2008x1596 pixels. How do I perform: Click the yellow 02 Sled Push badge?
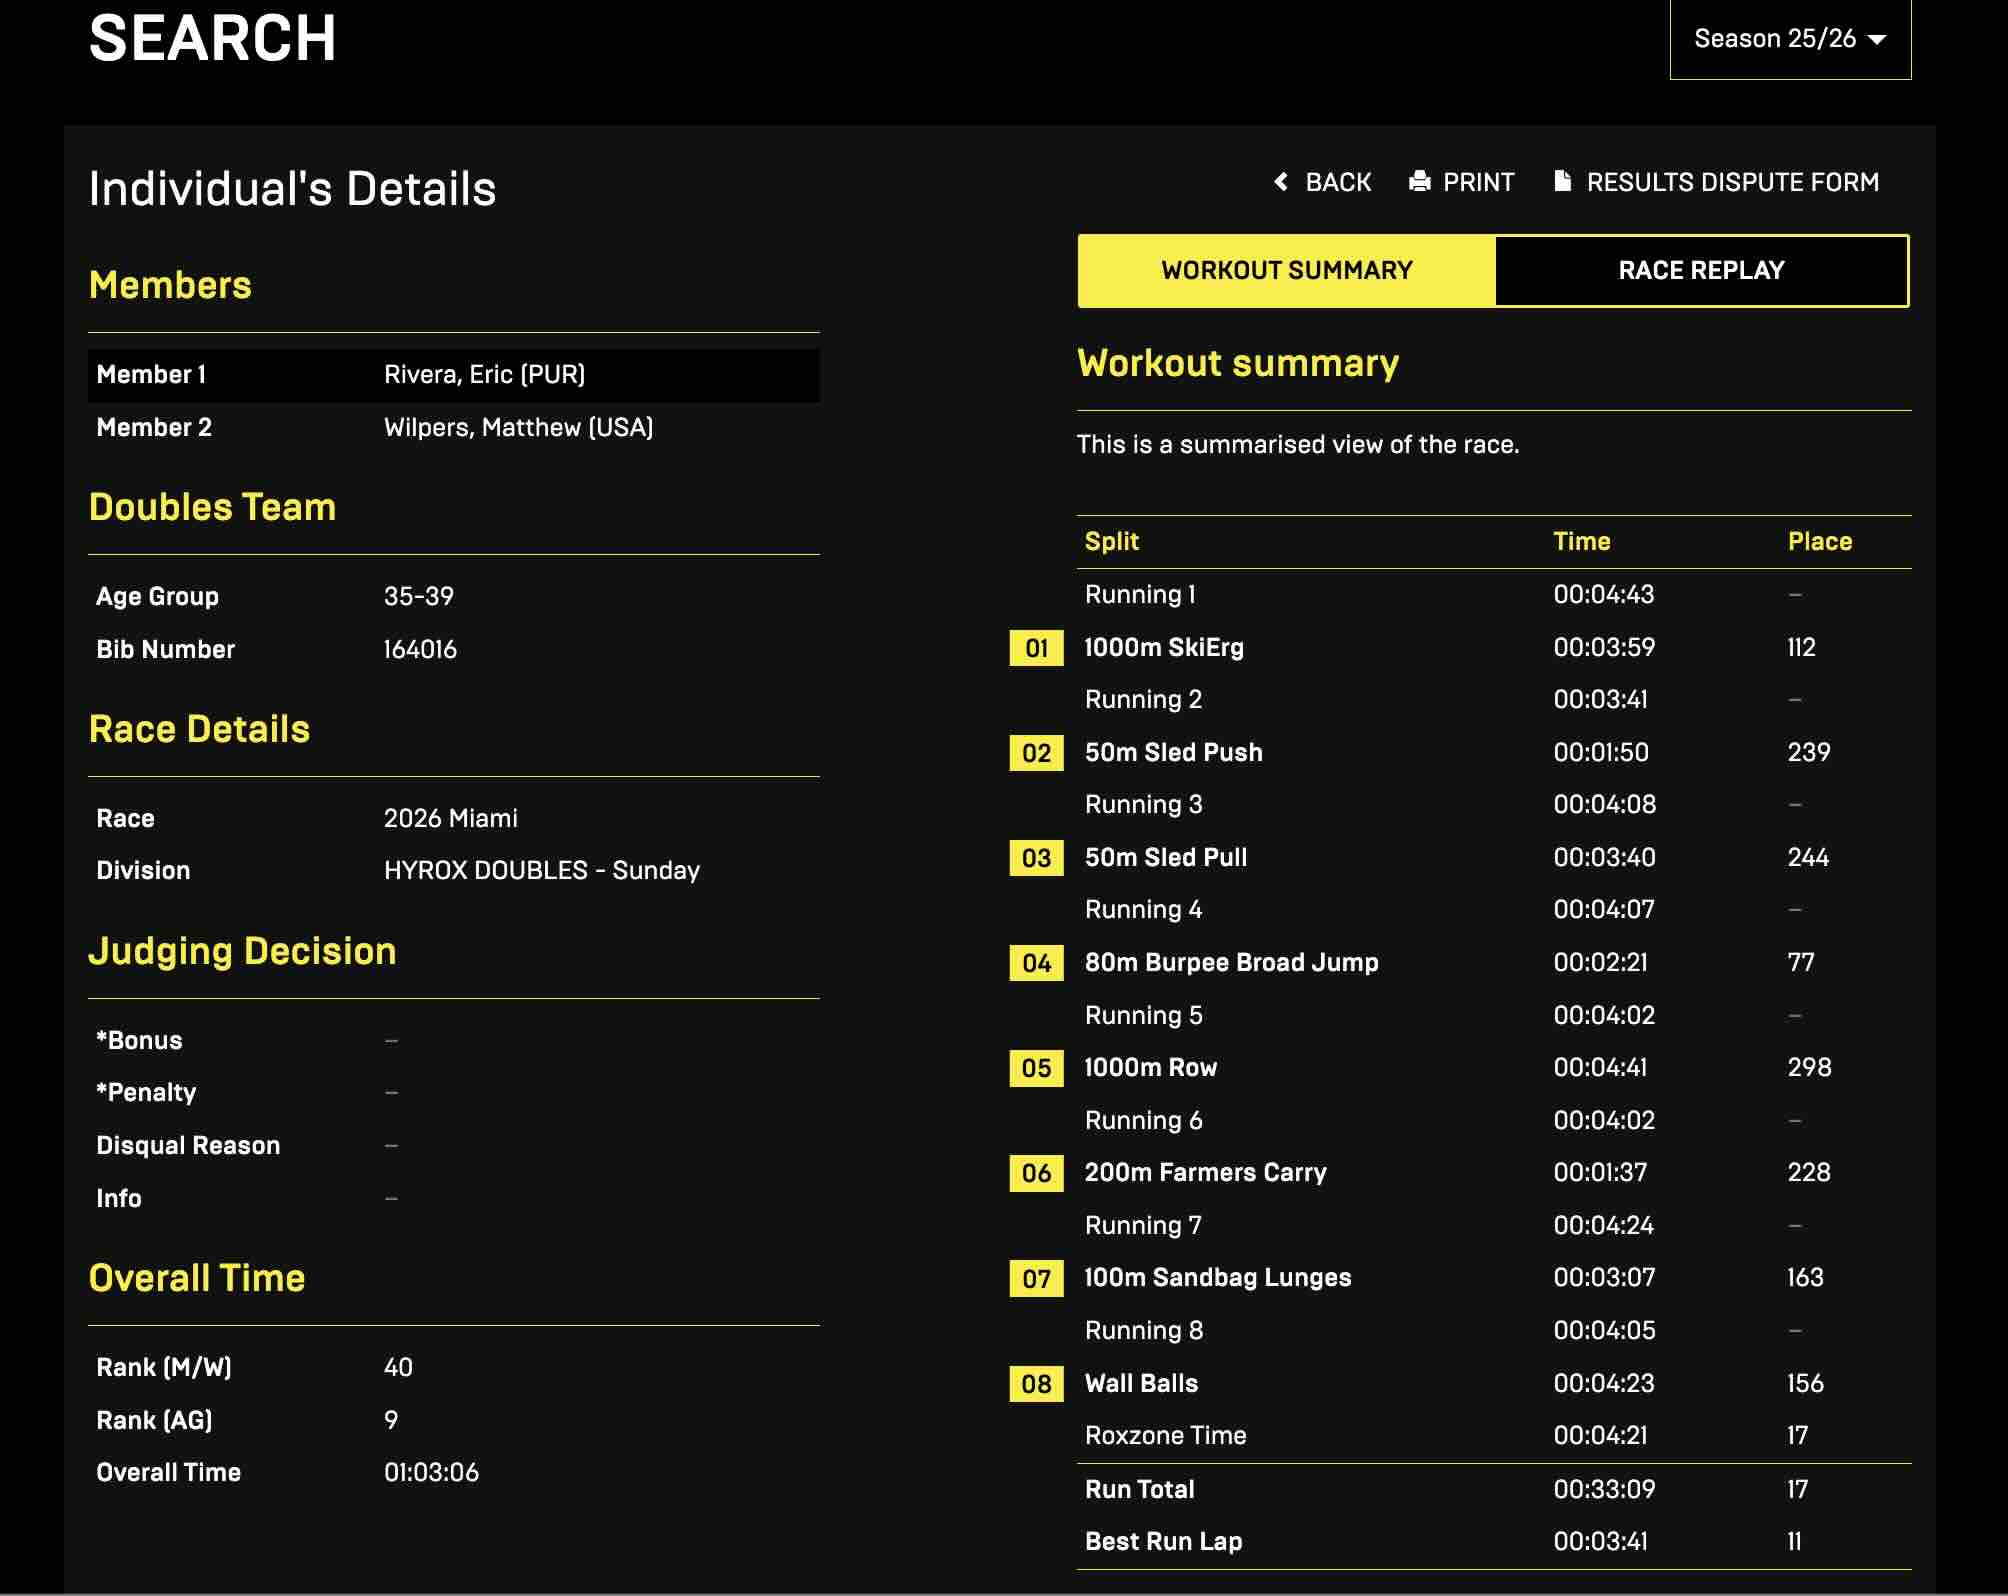coord(1036,753)
